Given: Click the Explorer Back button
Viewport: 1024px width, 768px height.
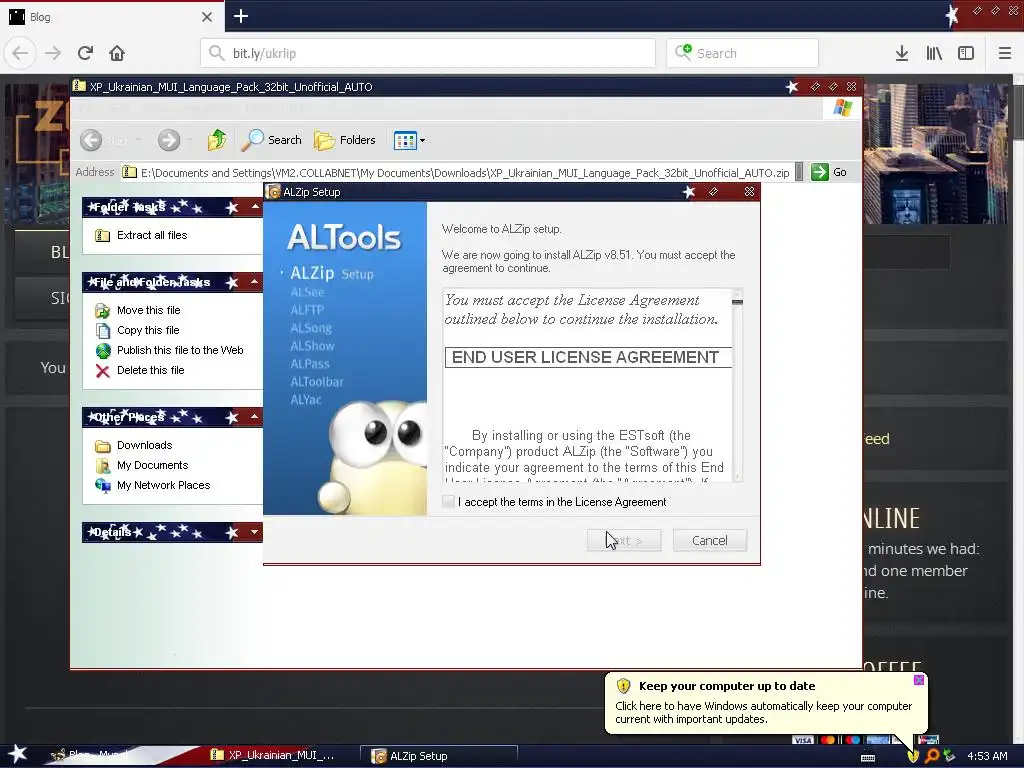Looking at the screenshot, I should 91,140.
